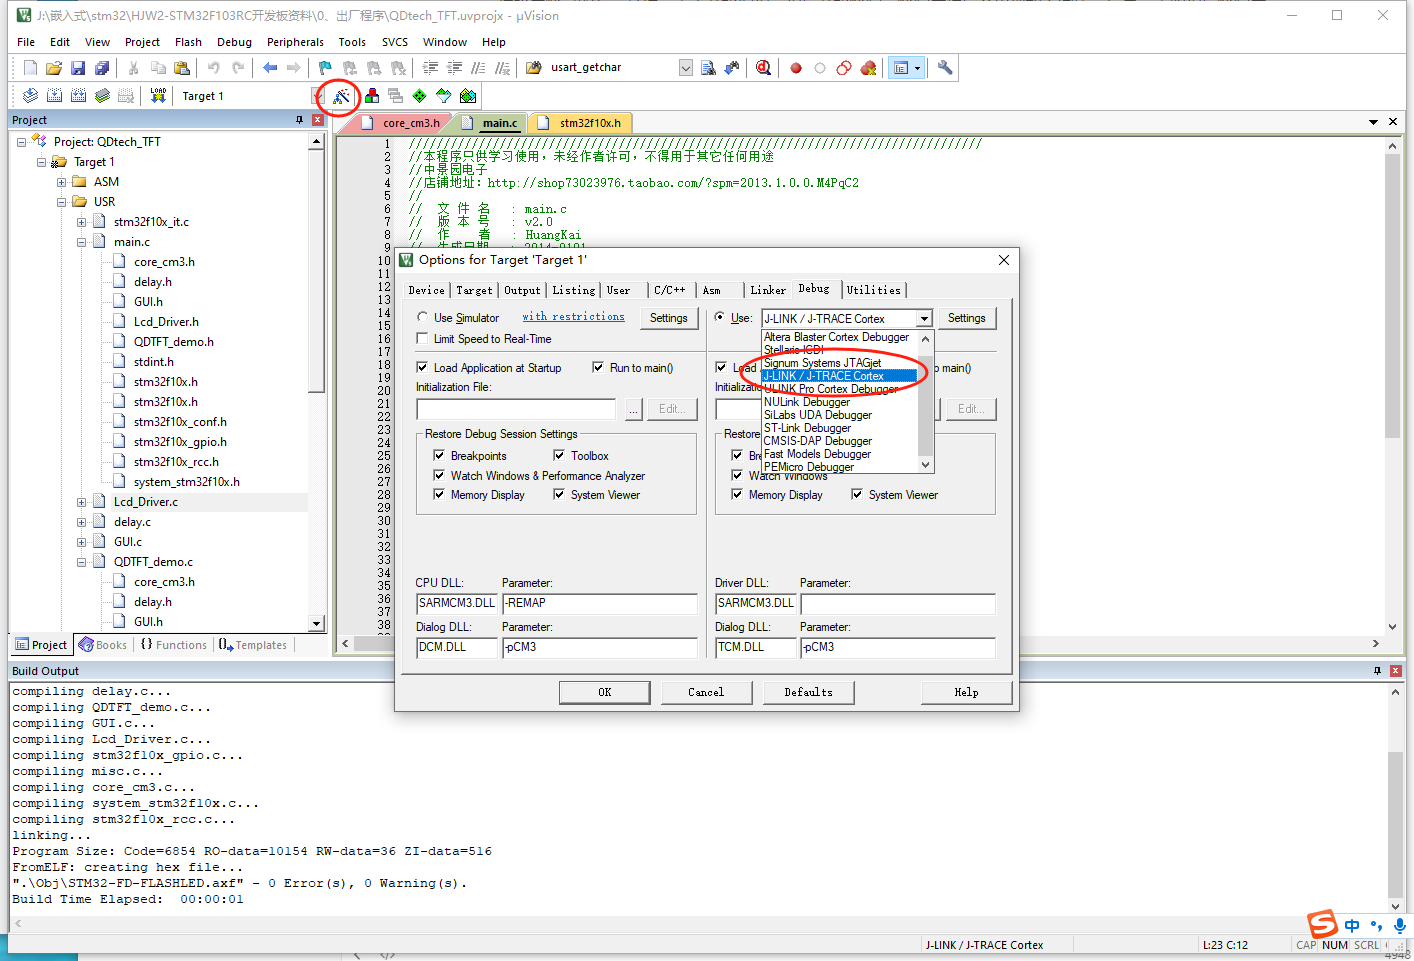Kill all breakpoints icon
The image size is (1414, 961).
click(x=868, y=68)
